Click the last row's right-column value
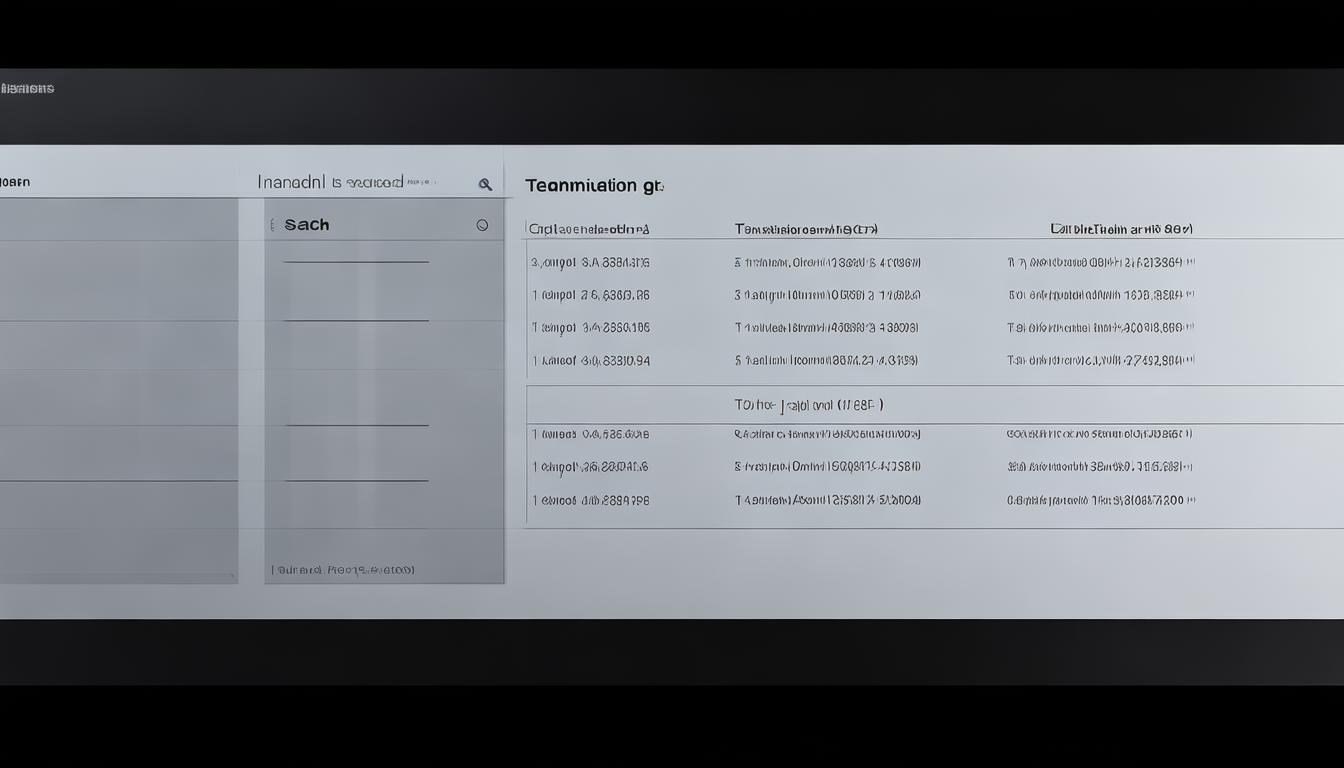1344x768 pixels. coord(1100,500)
